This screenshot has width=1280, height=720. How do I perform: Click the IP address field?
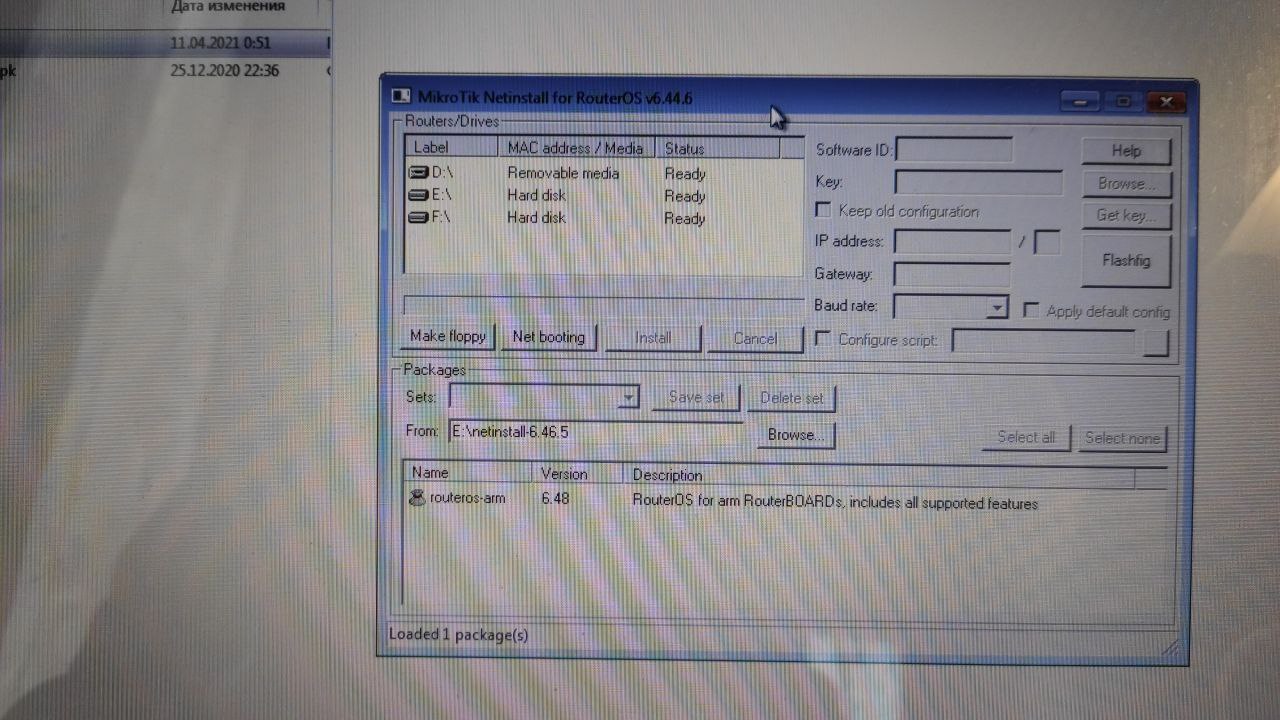pyautogui.click(x=952, y=242)
